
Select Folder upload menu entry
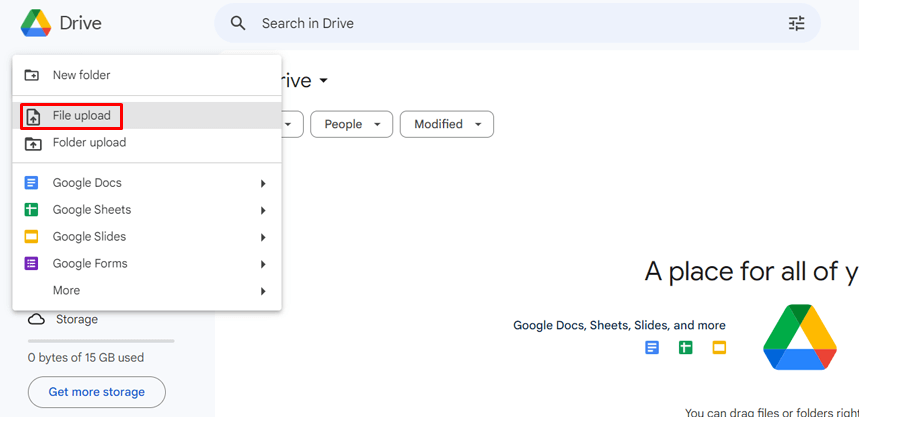pos(147,143)
